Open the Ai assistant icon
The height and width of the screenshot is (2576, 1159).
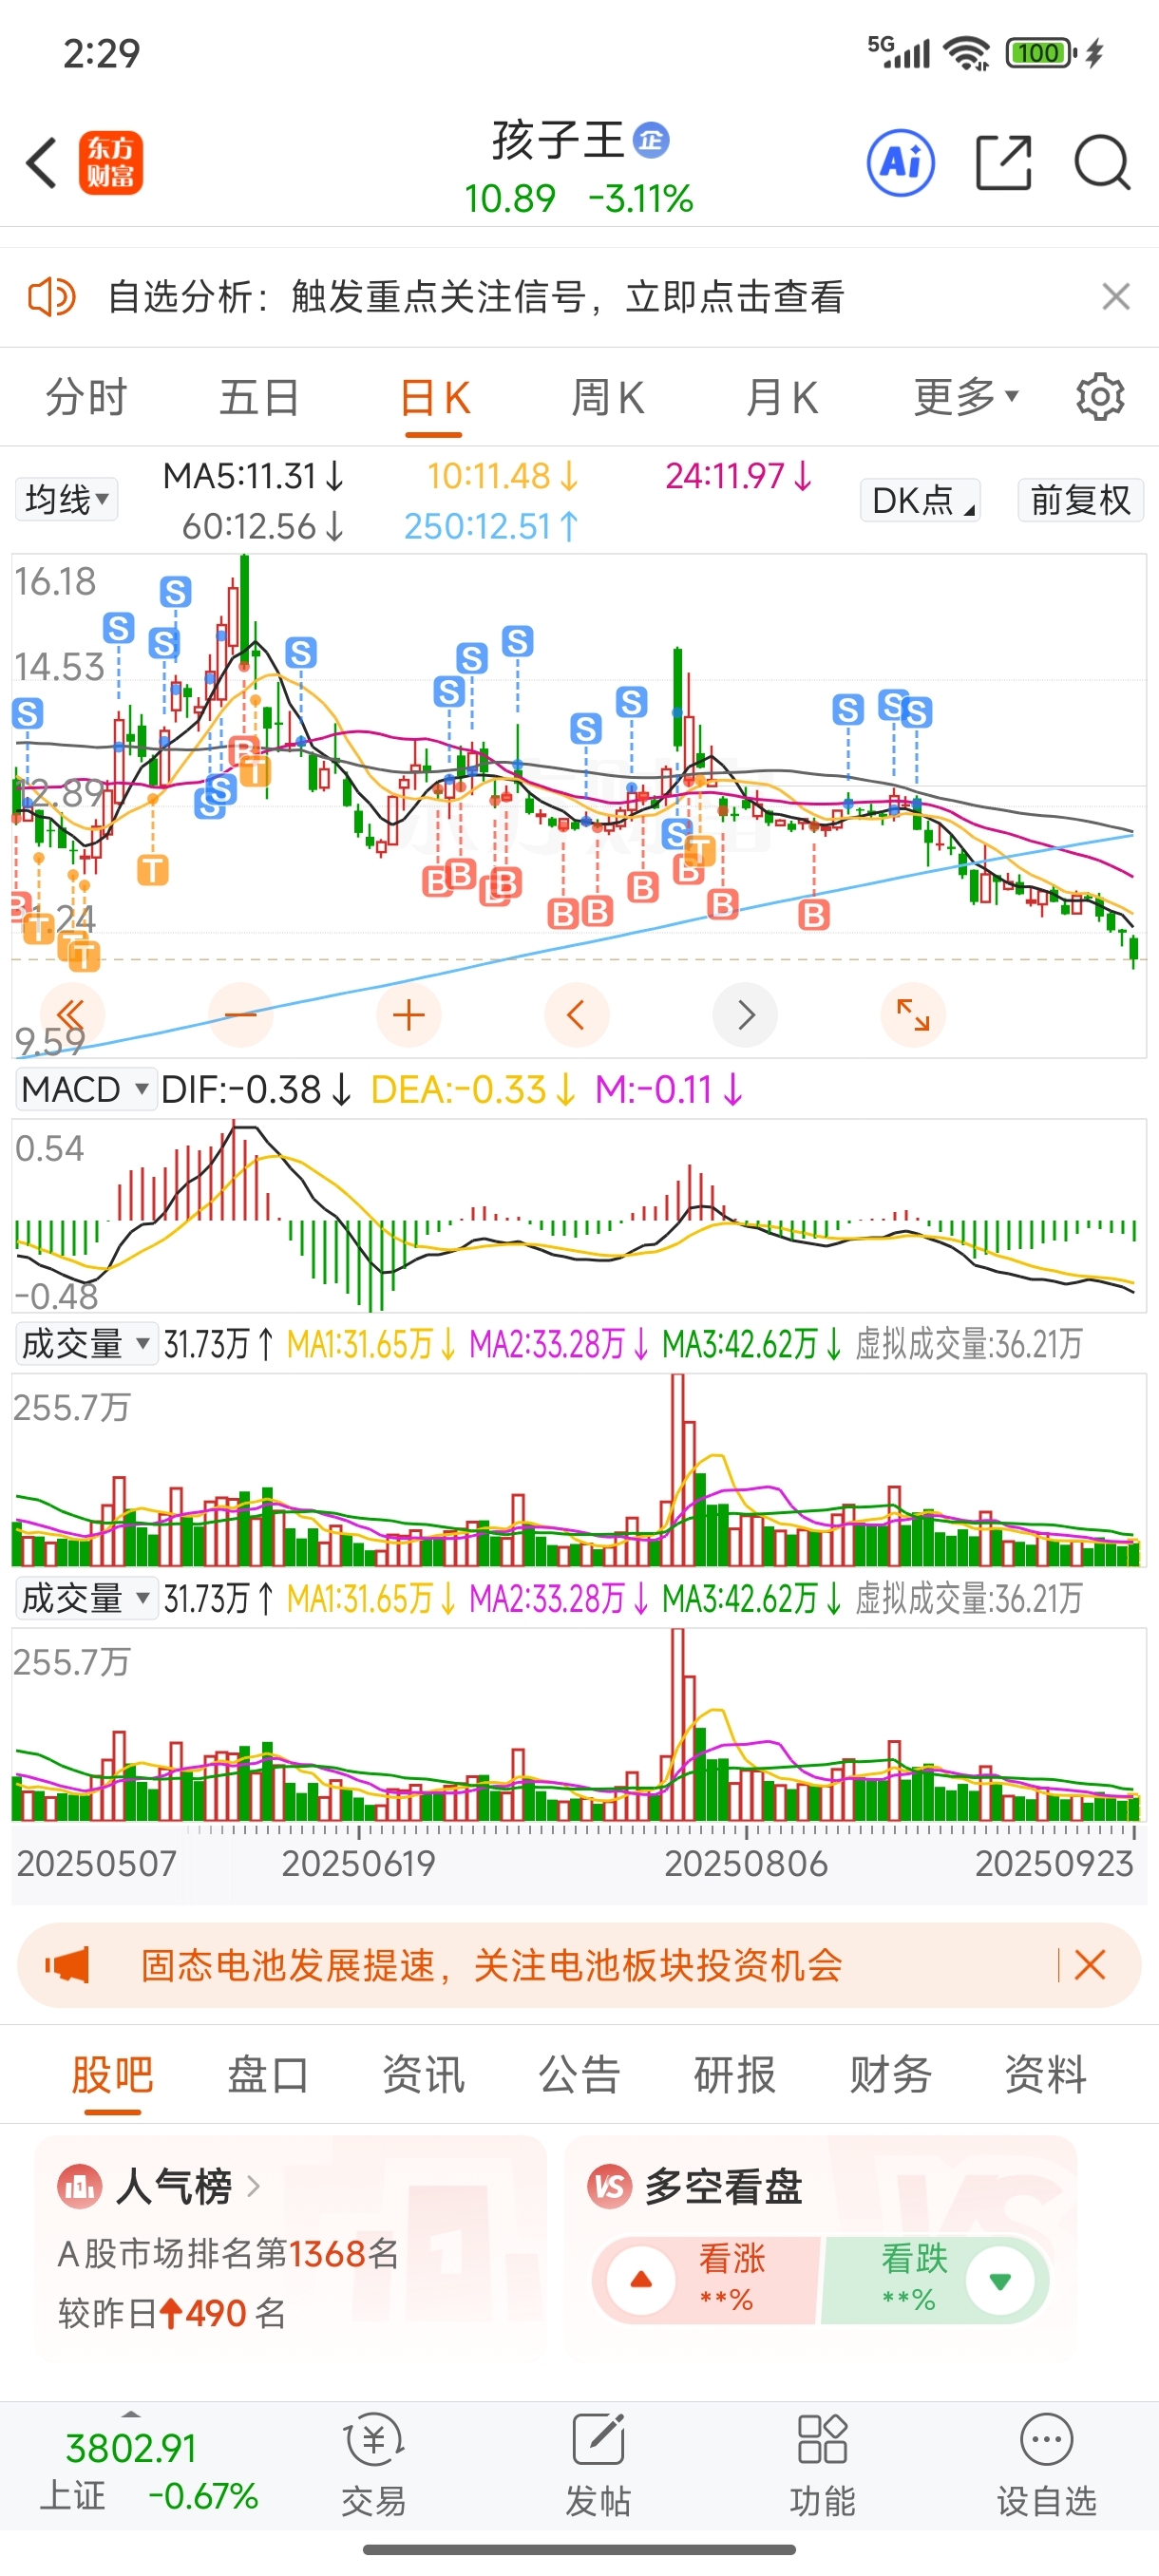point(901,162)
